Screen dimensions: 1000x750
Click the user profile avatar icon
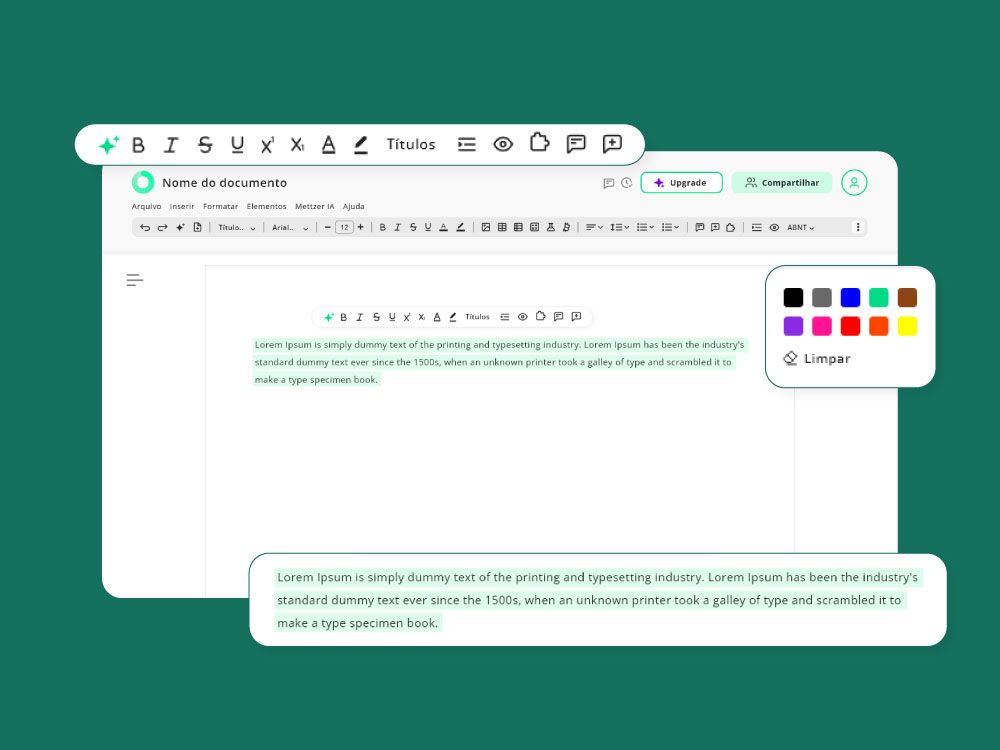coord(854,183)
